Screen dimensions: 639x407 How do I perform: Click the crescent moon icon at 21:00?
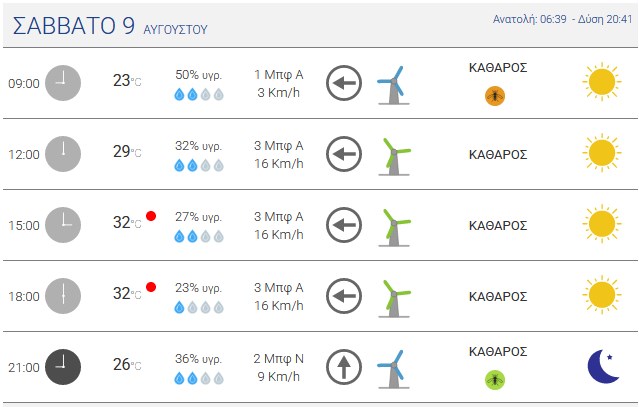click(x=604, y=366)
